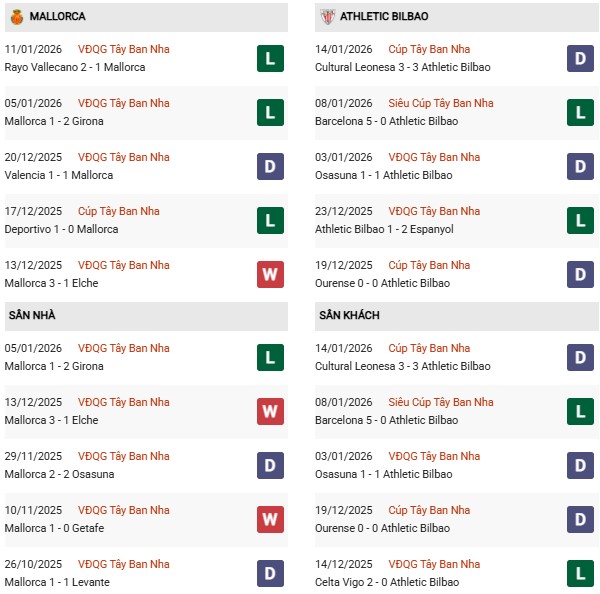Click the L badge for Celta Vigo match

point(580,574)
